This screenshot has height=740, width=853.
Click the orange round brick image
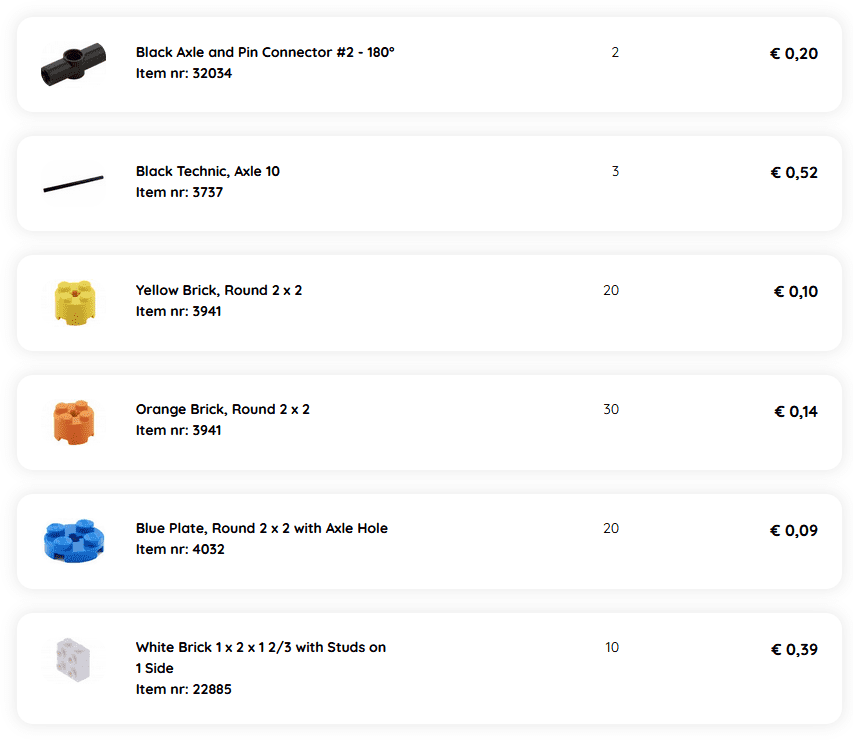coord(73,421)
